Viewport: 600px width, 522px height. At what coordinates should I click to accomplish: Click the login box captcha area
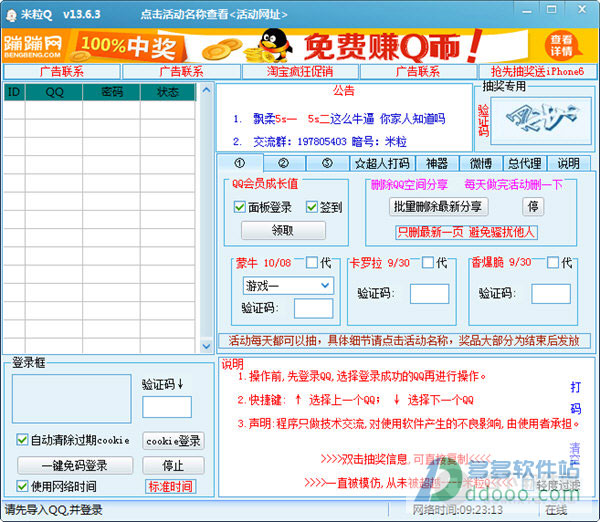(x=72, y=398)
